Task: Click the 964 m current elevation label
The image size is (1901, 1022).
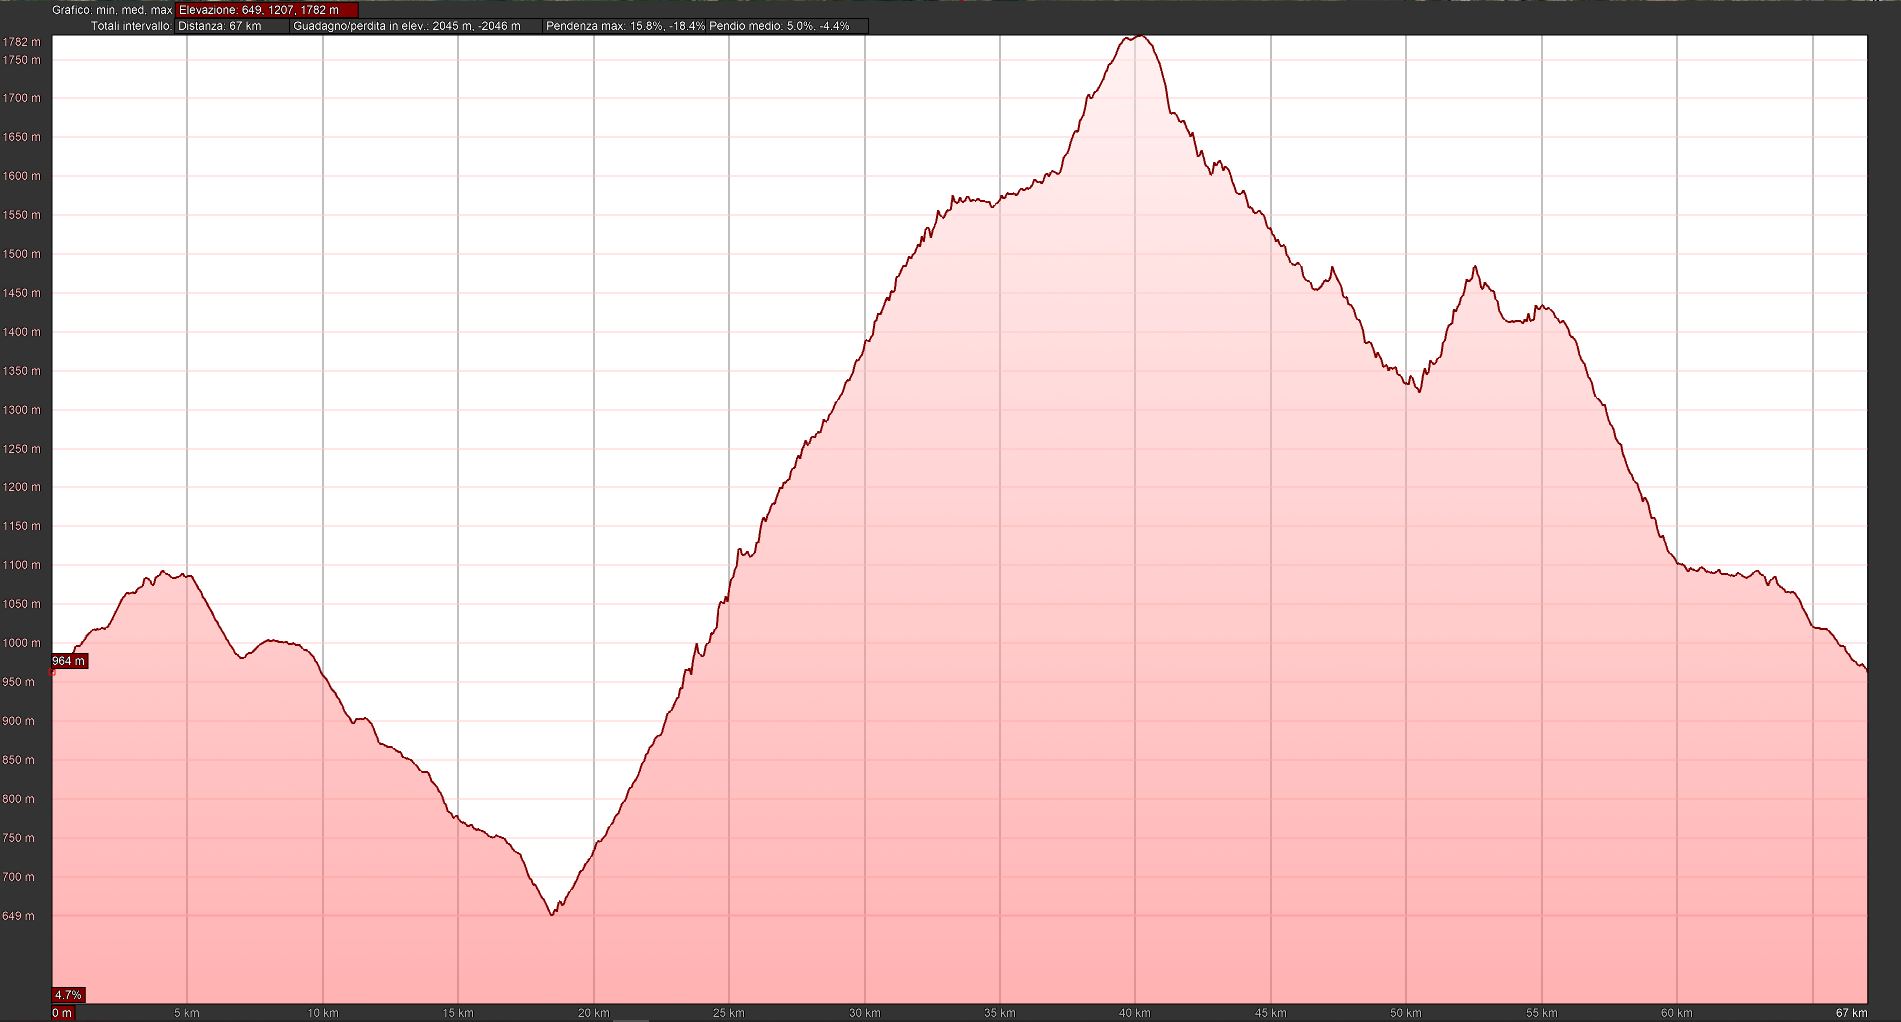Action: point(69,661)
